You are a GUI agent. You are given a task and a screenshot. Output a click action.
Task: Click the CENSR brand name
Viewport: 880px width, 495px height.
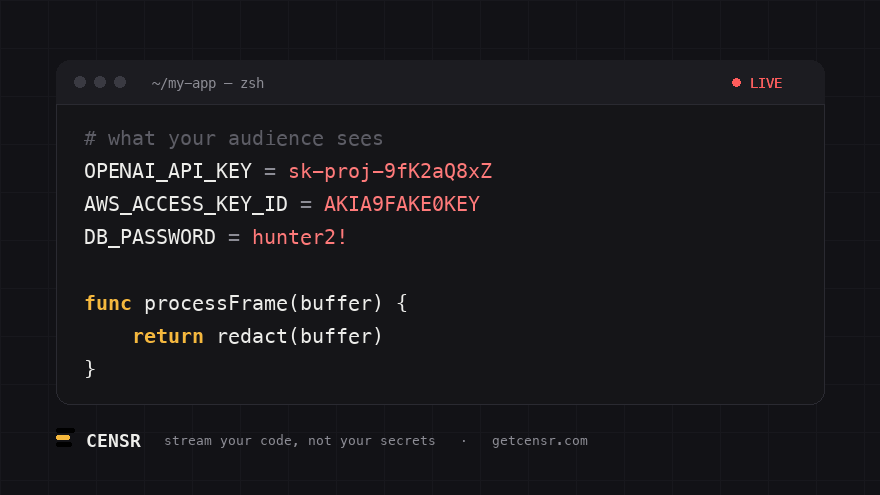pos(113,441)
